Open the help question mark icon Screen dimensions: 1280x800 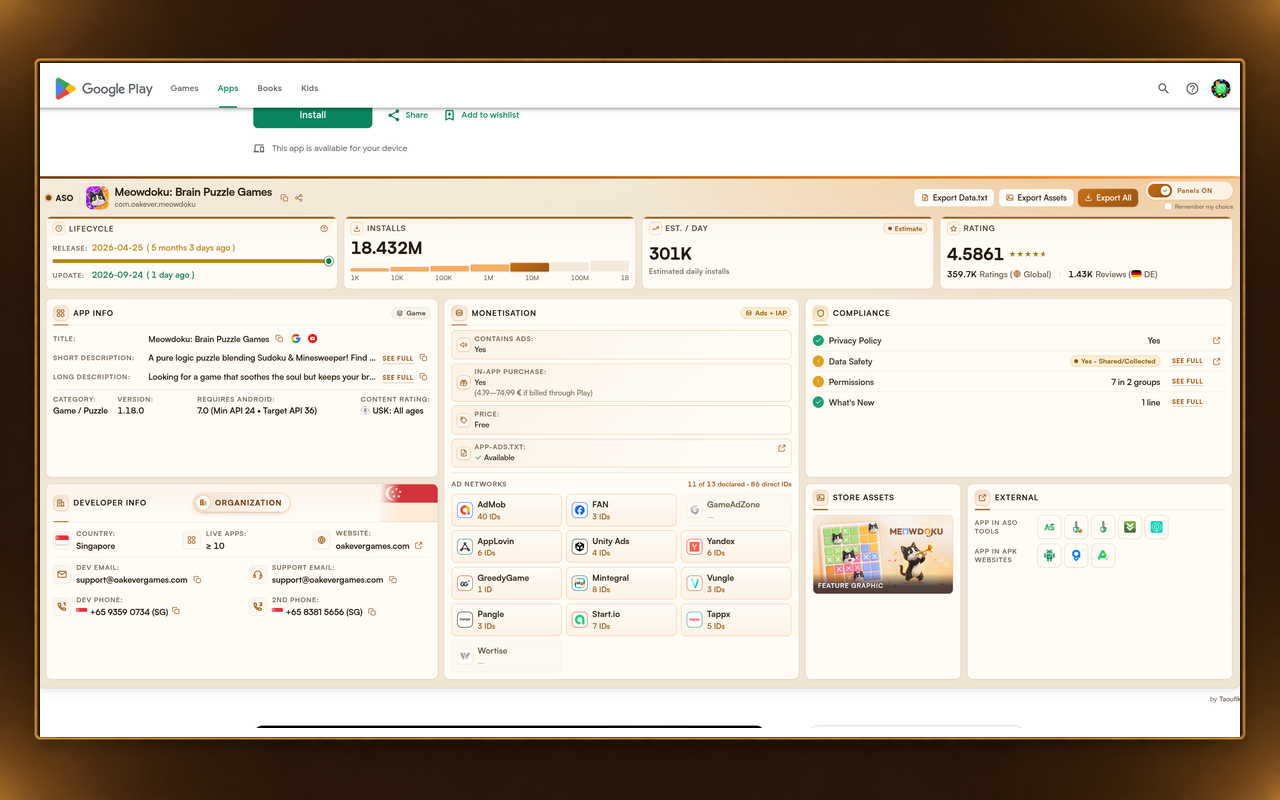pyautogui.click(x=1192, y=88)
